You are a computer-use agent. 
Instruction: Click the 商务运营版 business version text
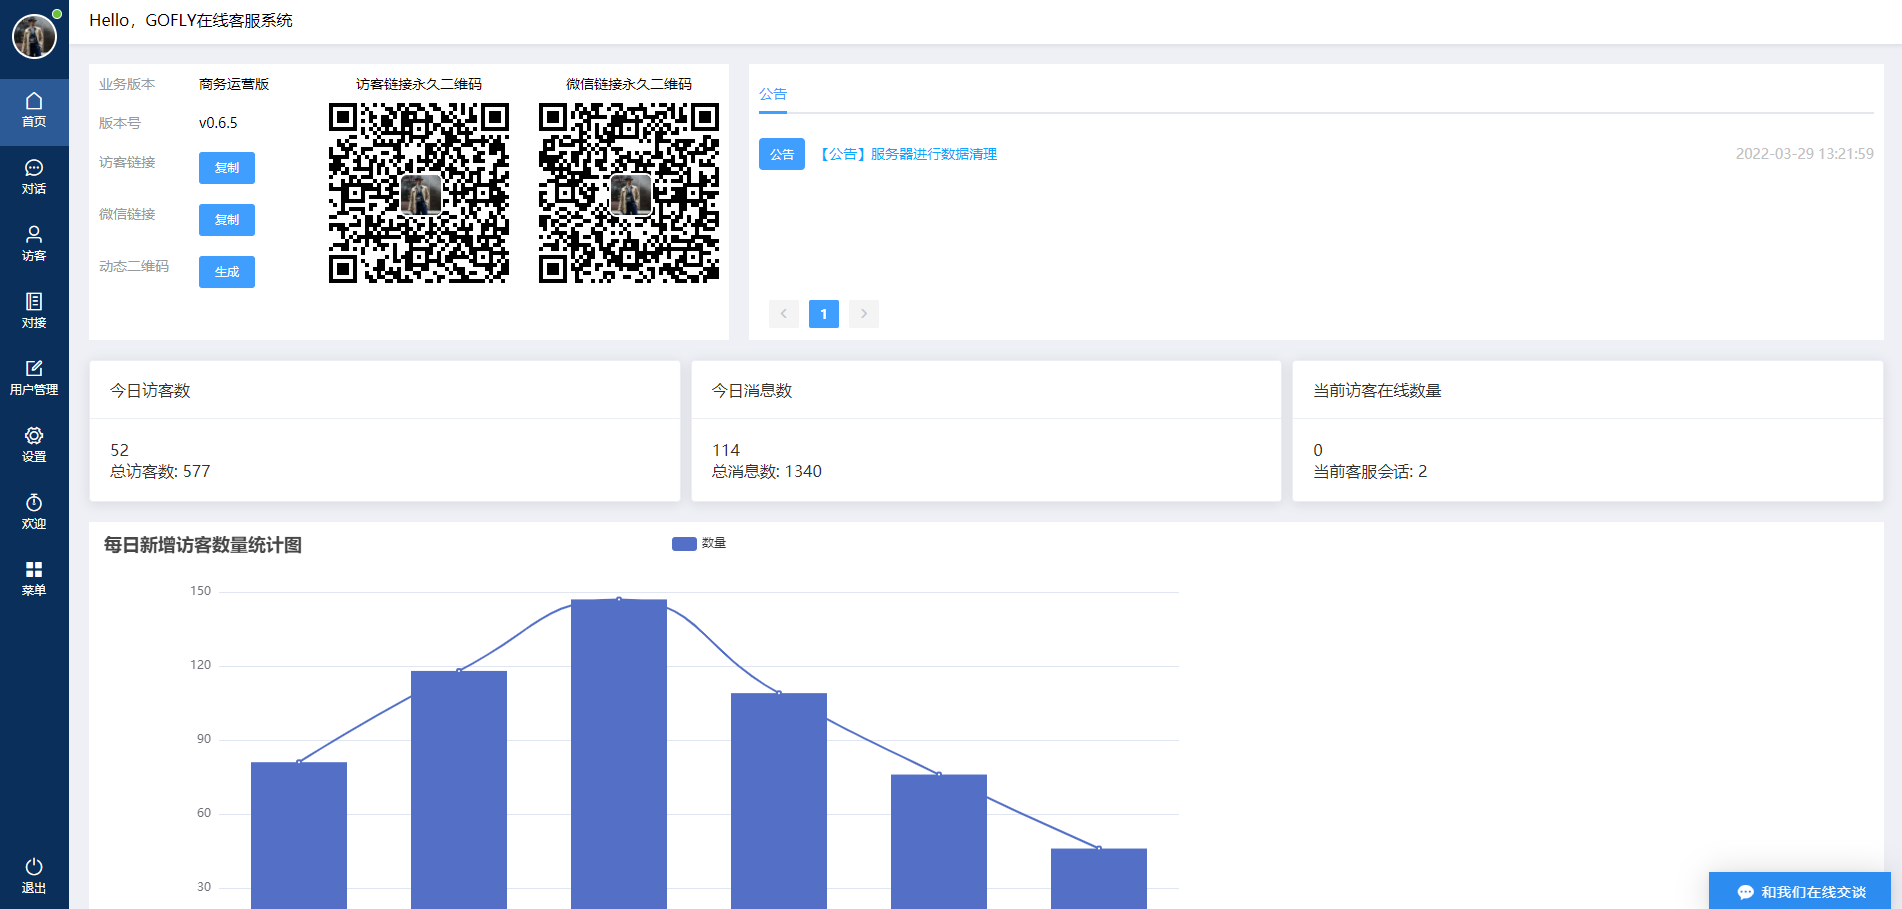pos(234,84)
